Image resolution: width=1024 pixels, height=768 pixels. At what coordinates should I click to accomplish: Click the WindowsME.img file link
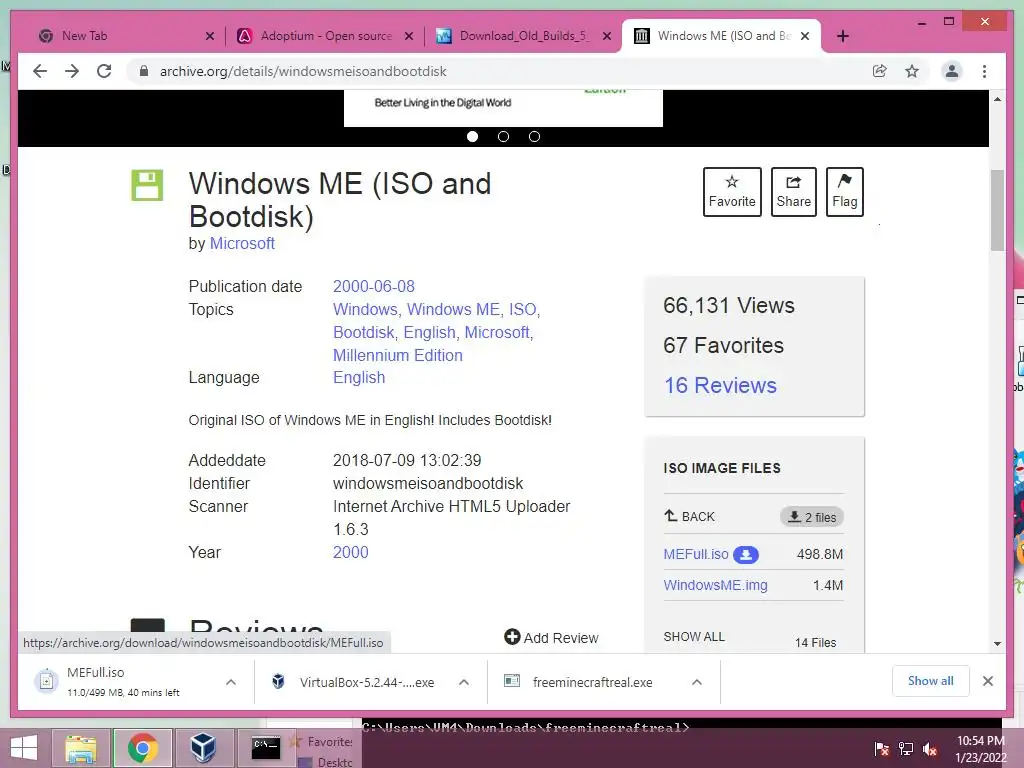(x=715, y=585)
